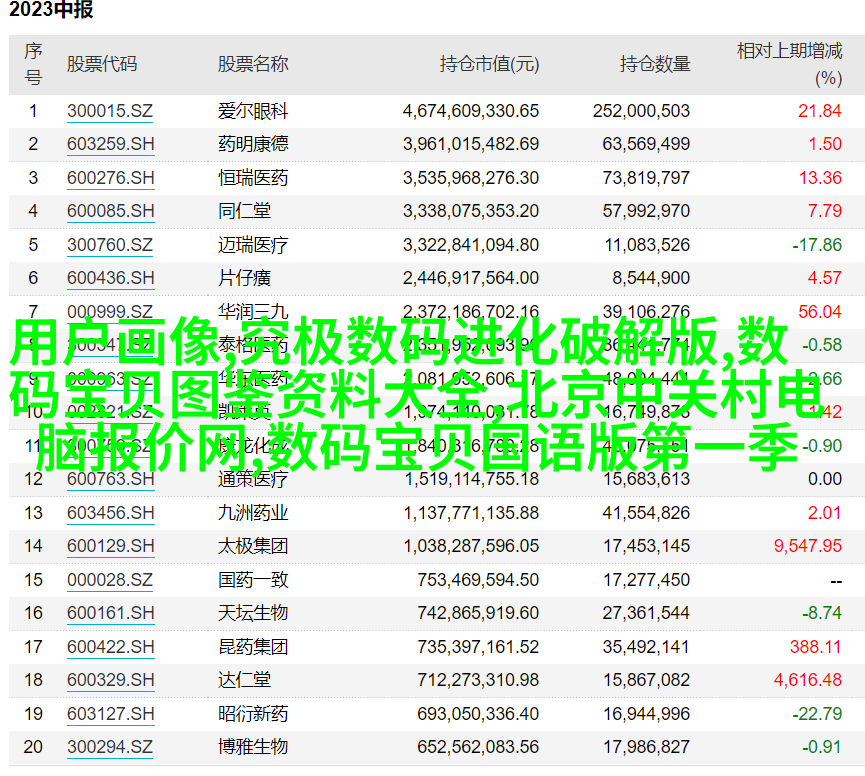Image resolution: width=865 pixels, height=776 pixels.
Task: Click market value 3,961,015,482.69
Action: coord(471,144)
